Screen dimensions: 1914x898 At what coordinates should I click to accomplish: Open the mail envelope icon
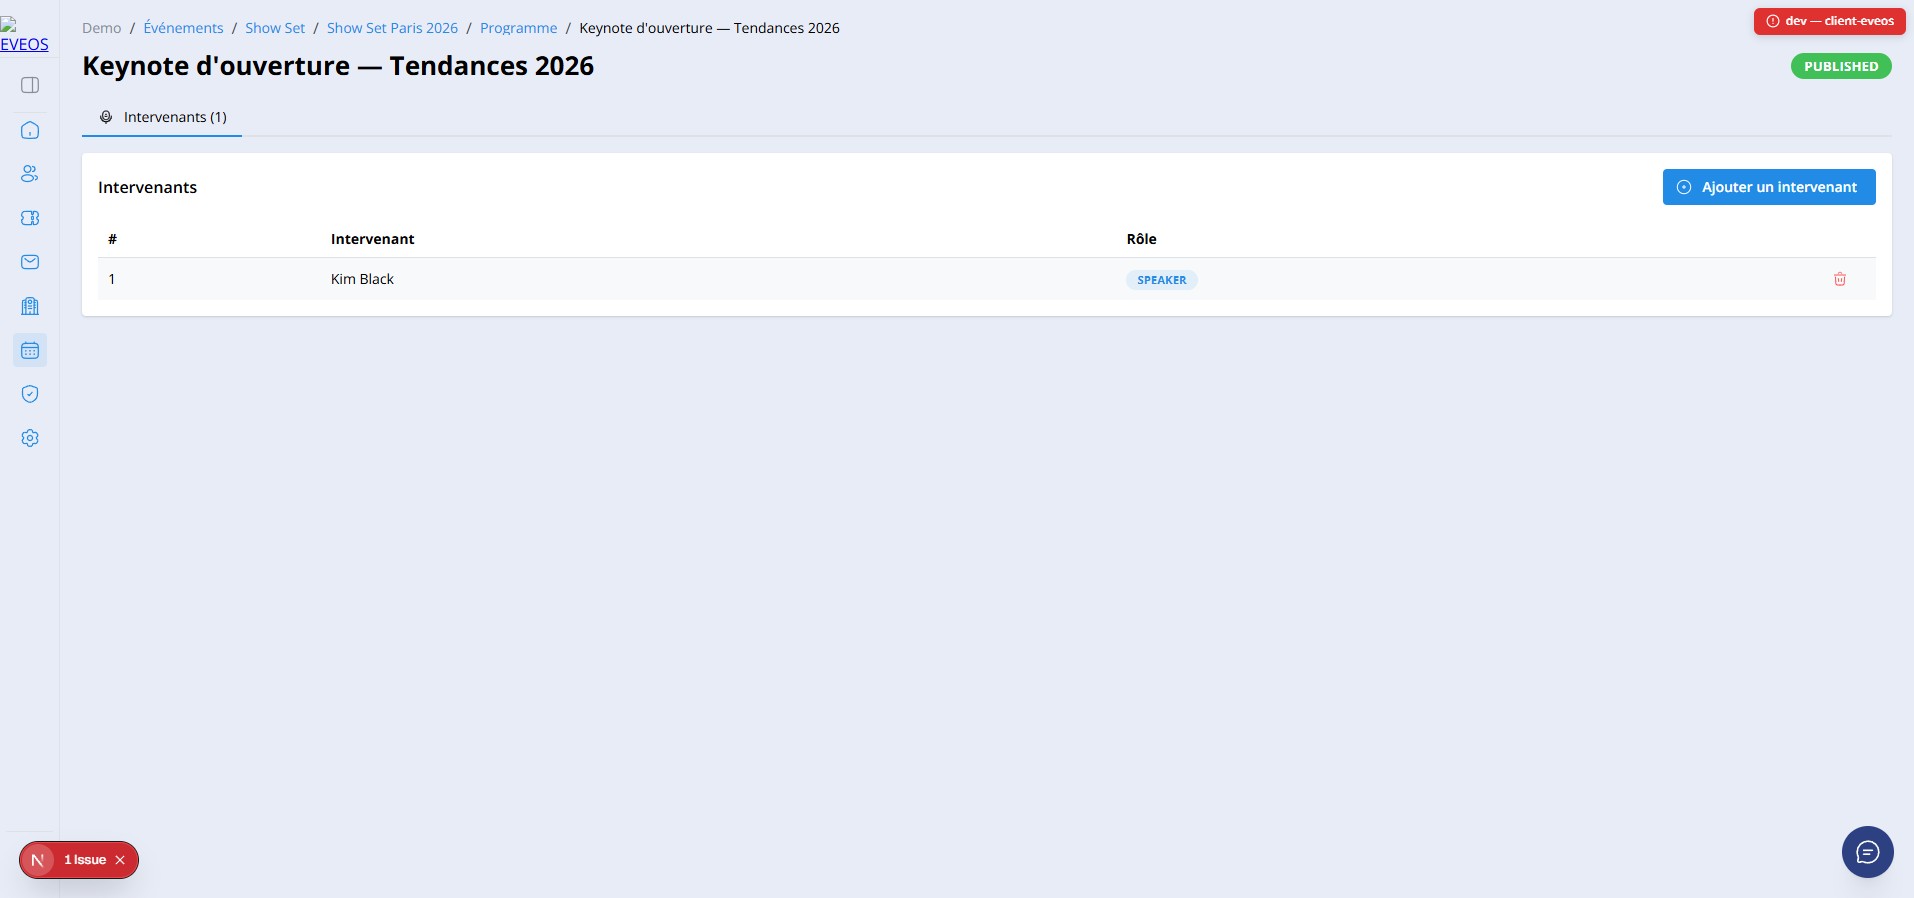click(30, 262)
